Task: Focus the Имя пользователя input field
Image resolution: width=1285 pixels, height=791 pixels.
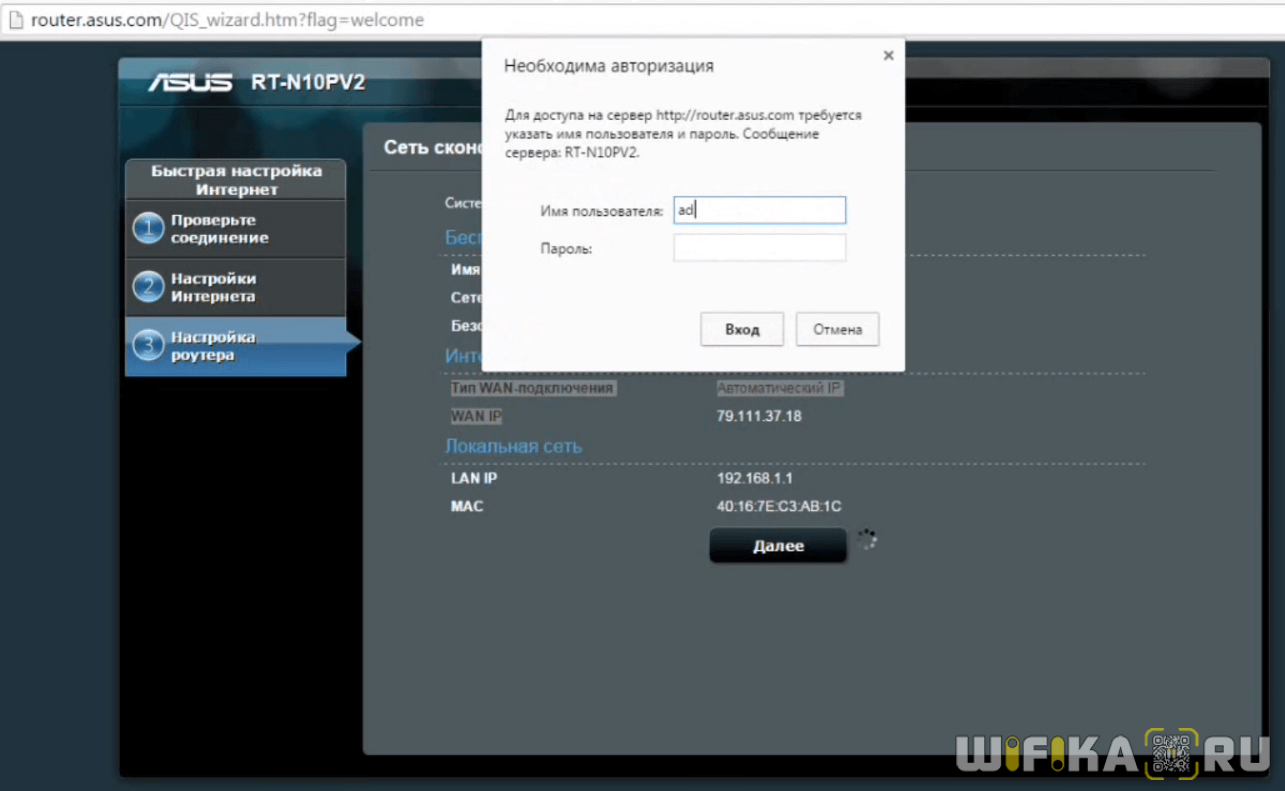Action: [x=759, y=210]
